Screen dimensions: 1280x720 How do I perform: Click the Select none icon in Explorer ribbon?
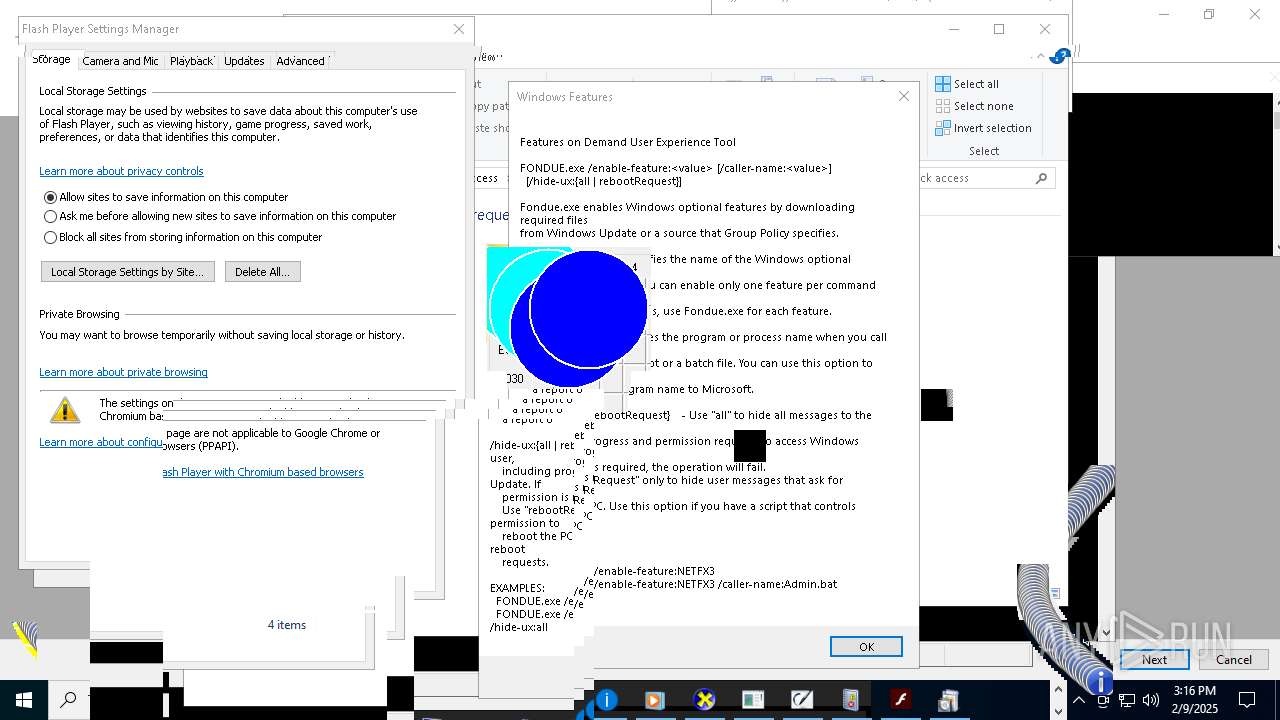click(x=943, y=106)
